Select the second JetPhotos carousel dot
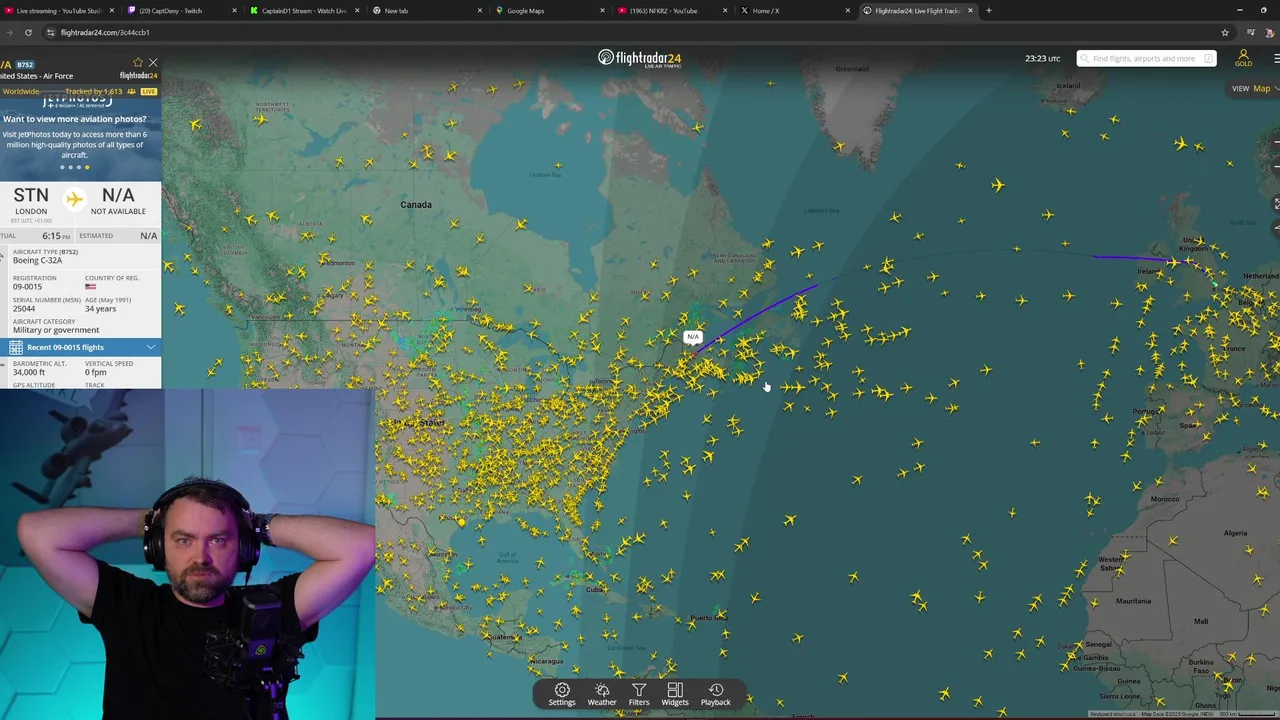Image resolution: width=1280 pixels, height=720 pixels. coord(70,167)
